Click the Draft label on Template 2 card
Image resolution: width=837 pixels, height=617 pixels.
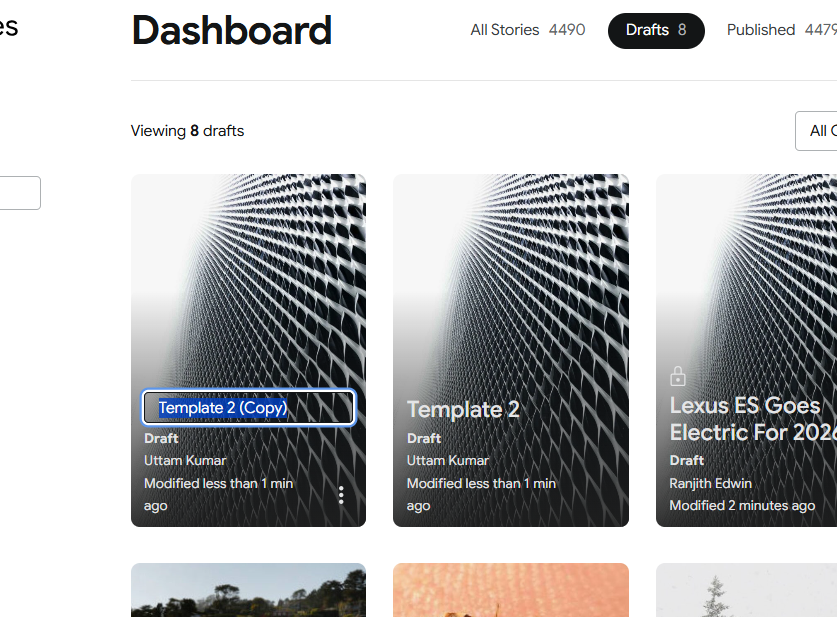point(424,438)
